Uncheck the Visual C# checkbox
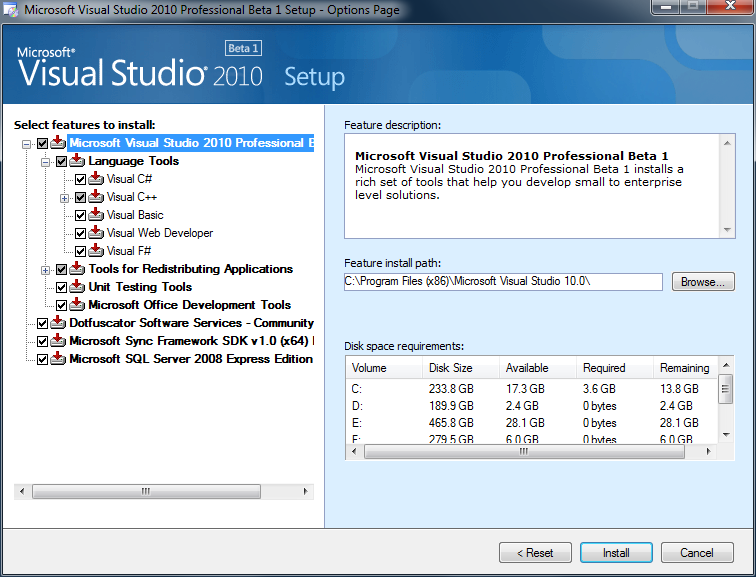This screenshot has height=577, width=756. pos(81,180)
